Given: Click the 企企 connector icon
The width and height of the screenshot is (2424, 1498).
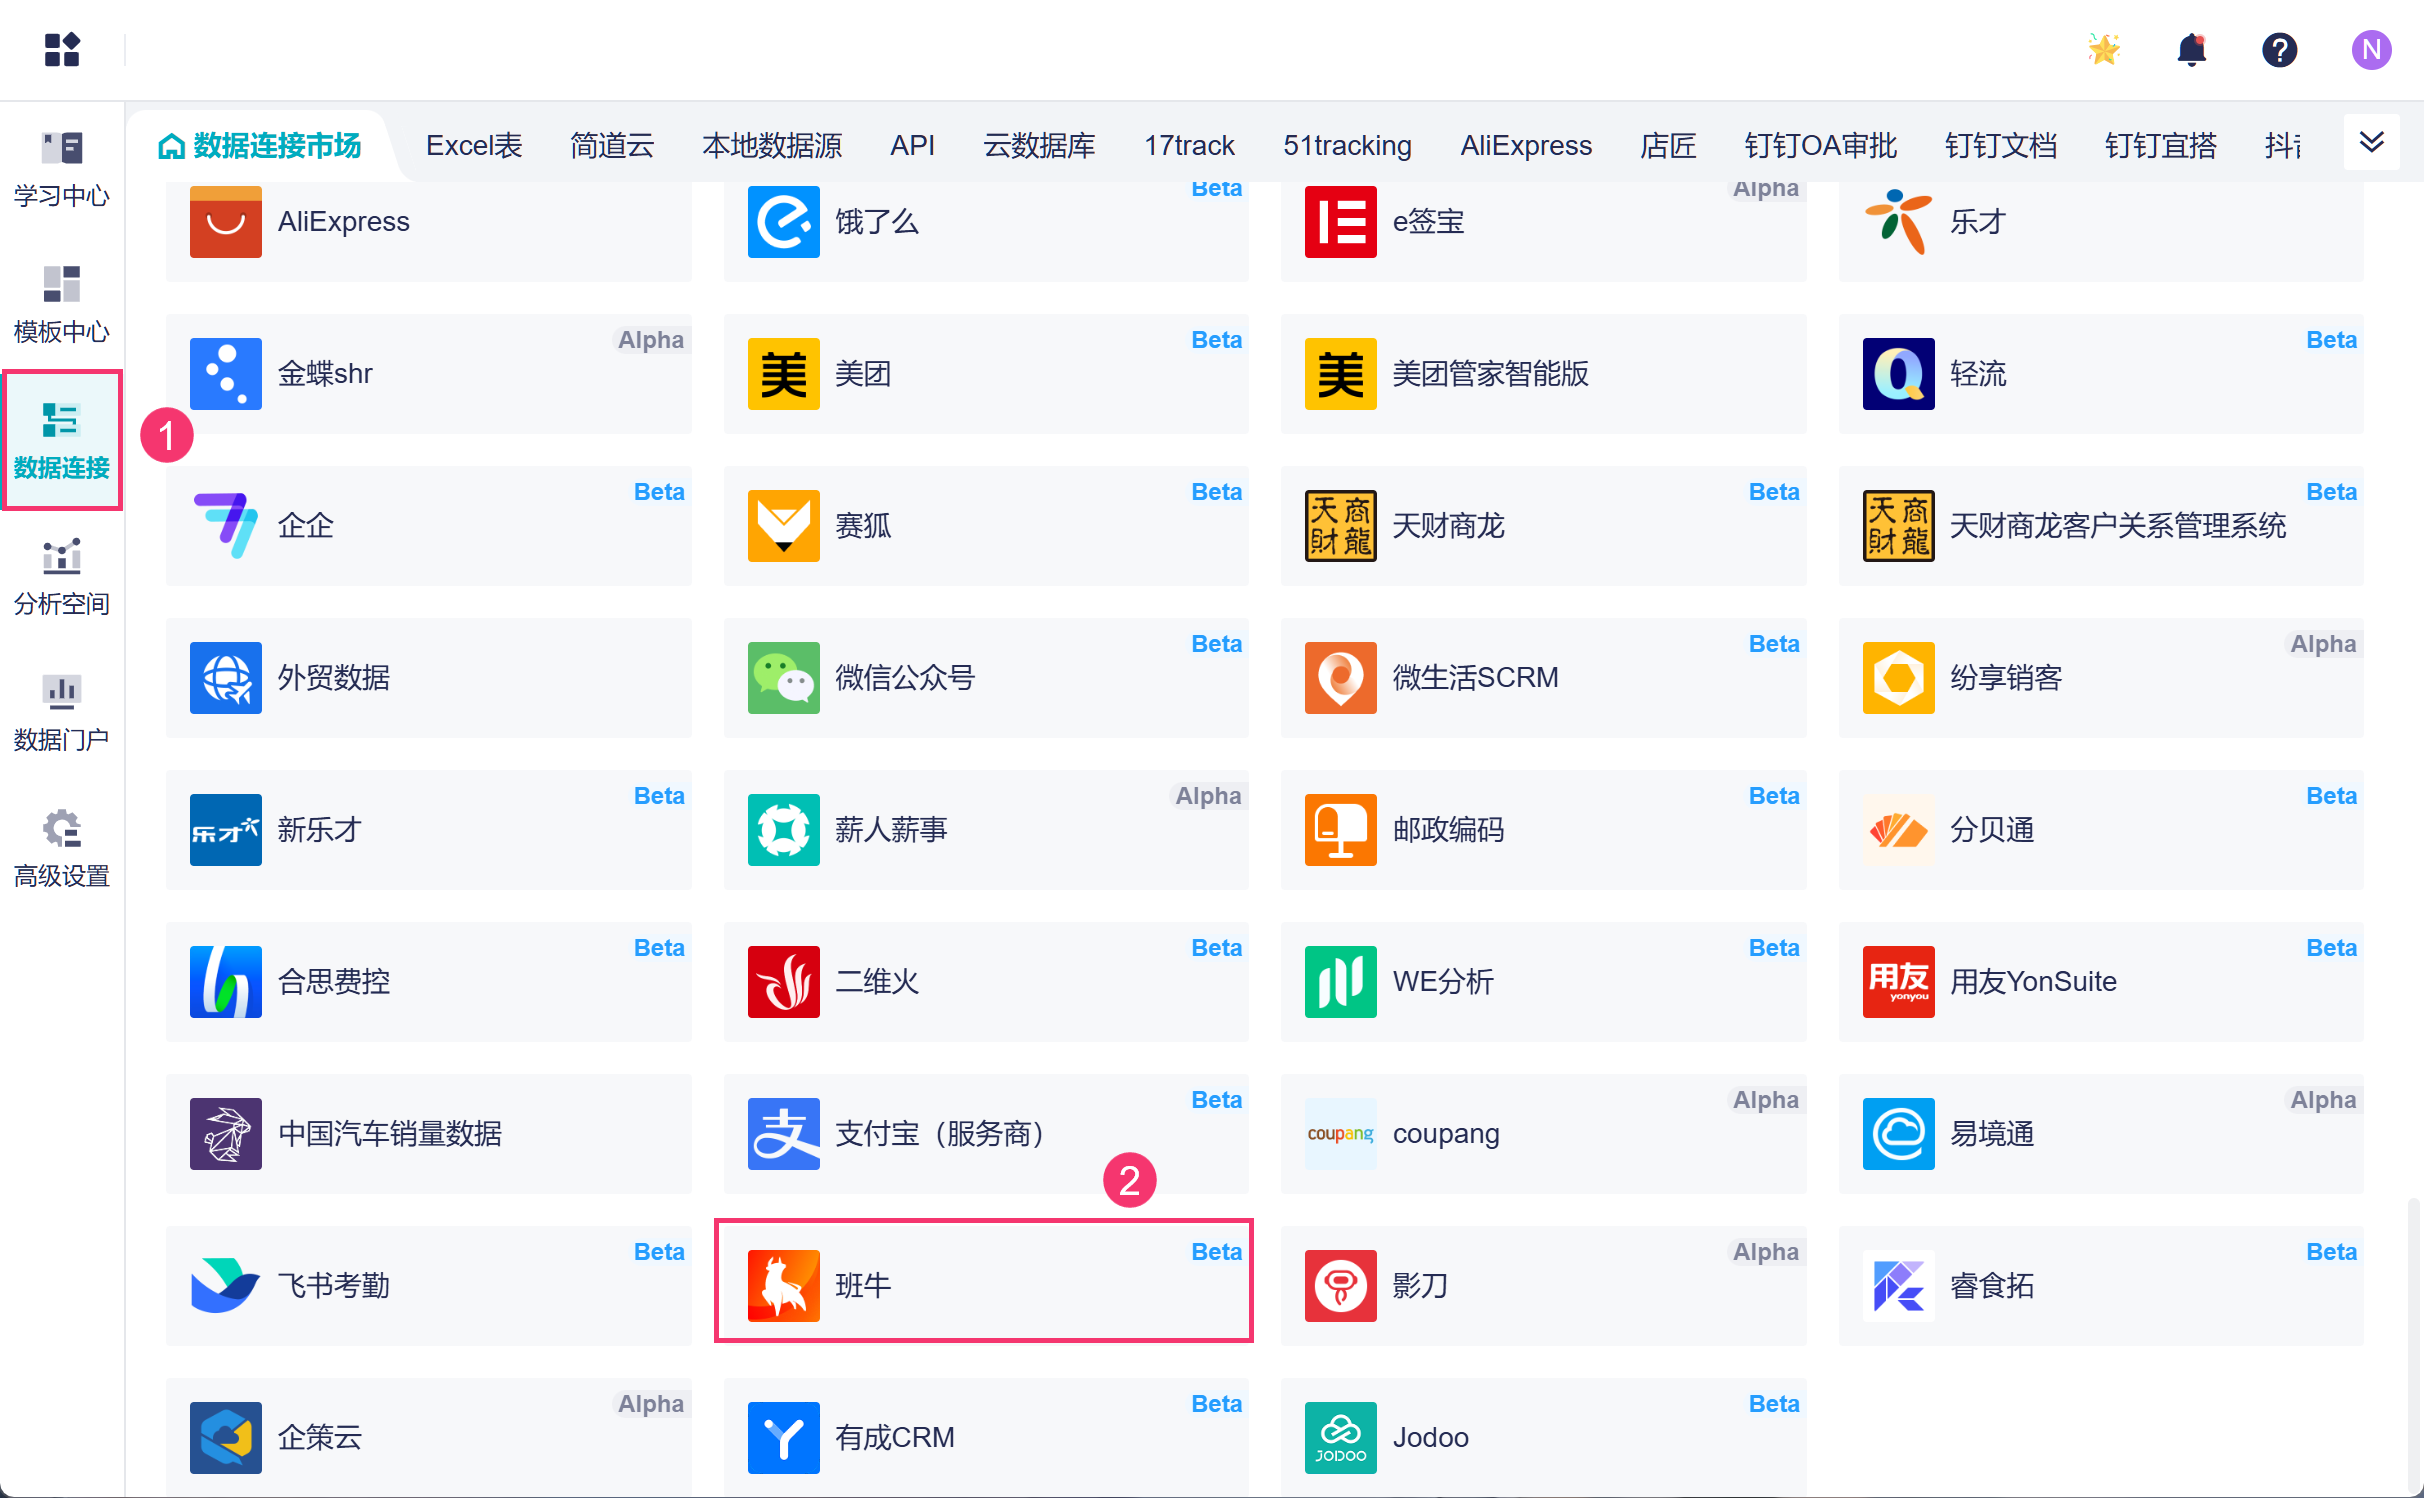Looking at the screenshot, I should 226,525.
